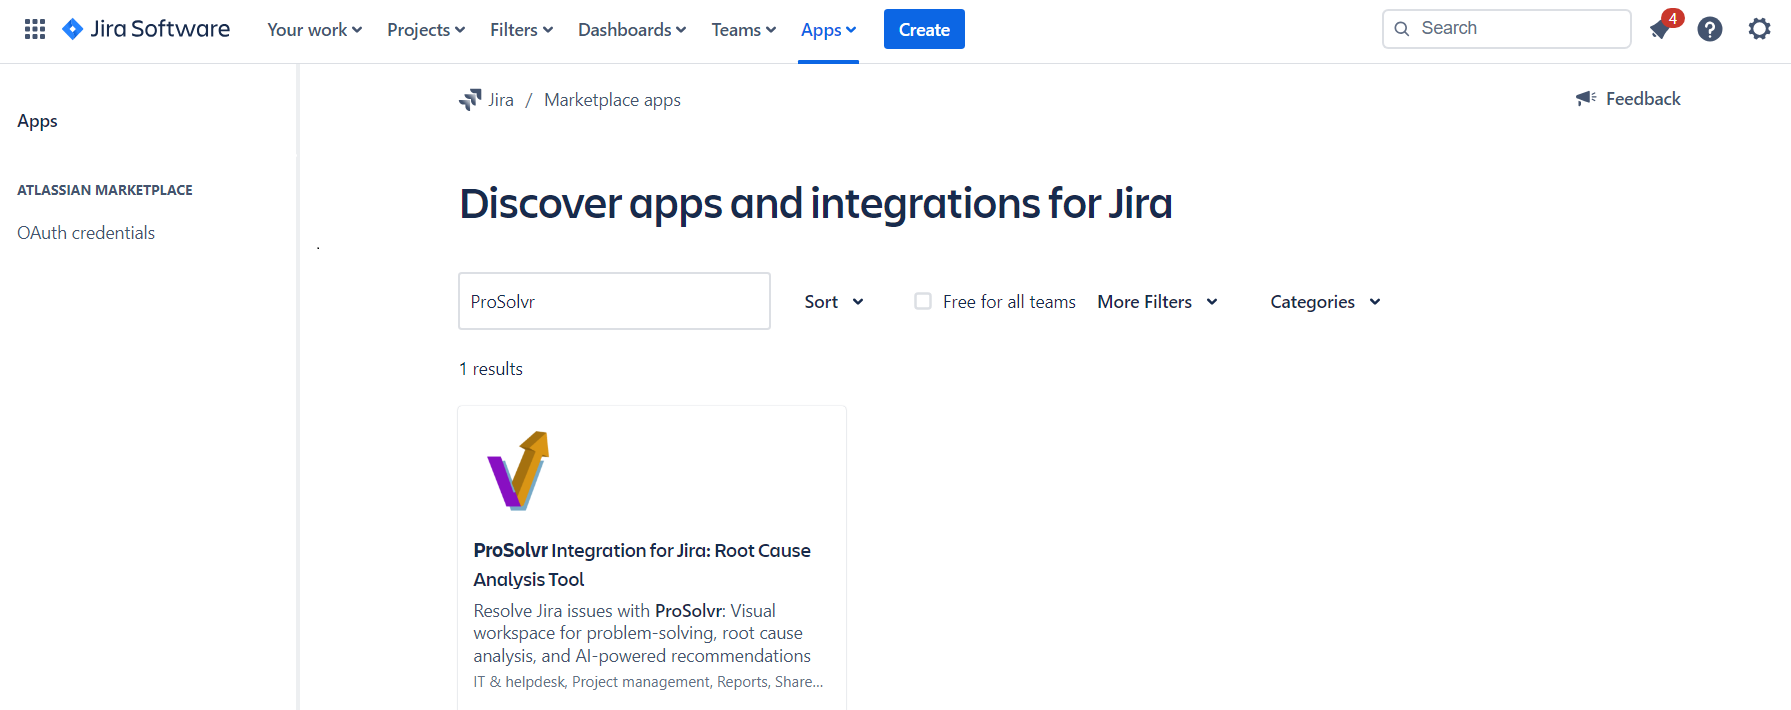This screenshot has height=710, width=1791.
Task: Open the Categories dropdown
Action: (x=1325, y=302)
